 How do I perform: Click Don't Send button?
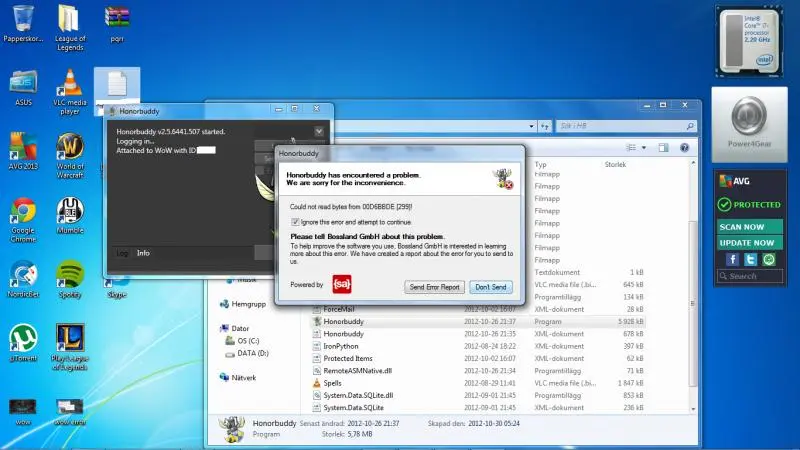pos(491,287)
